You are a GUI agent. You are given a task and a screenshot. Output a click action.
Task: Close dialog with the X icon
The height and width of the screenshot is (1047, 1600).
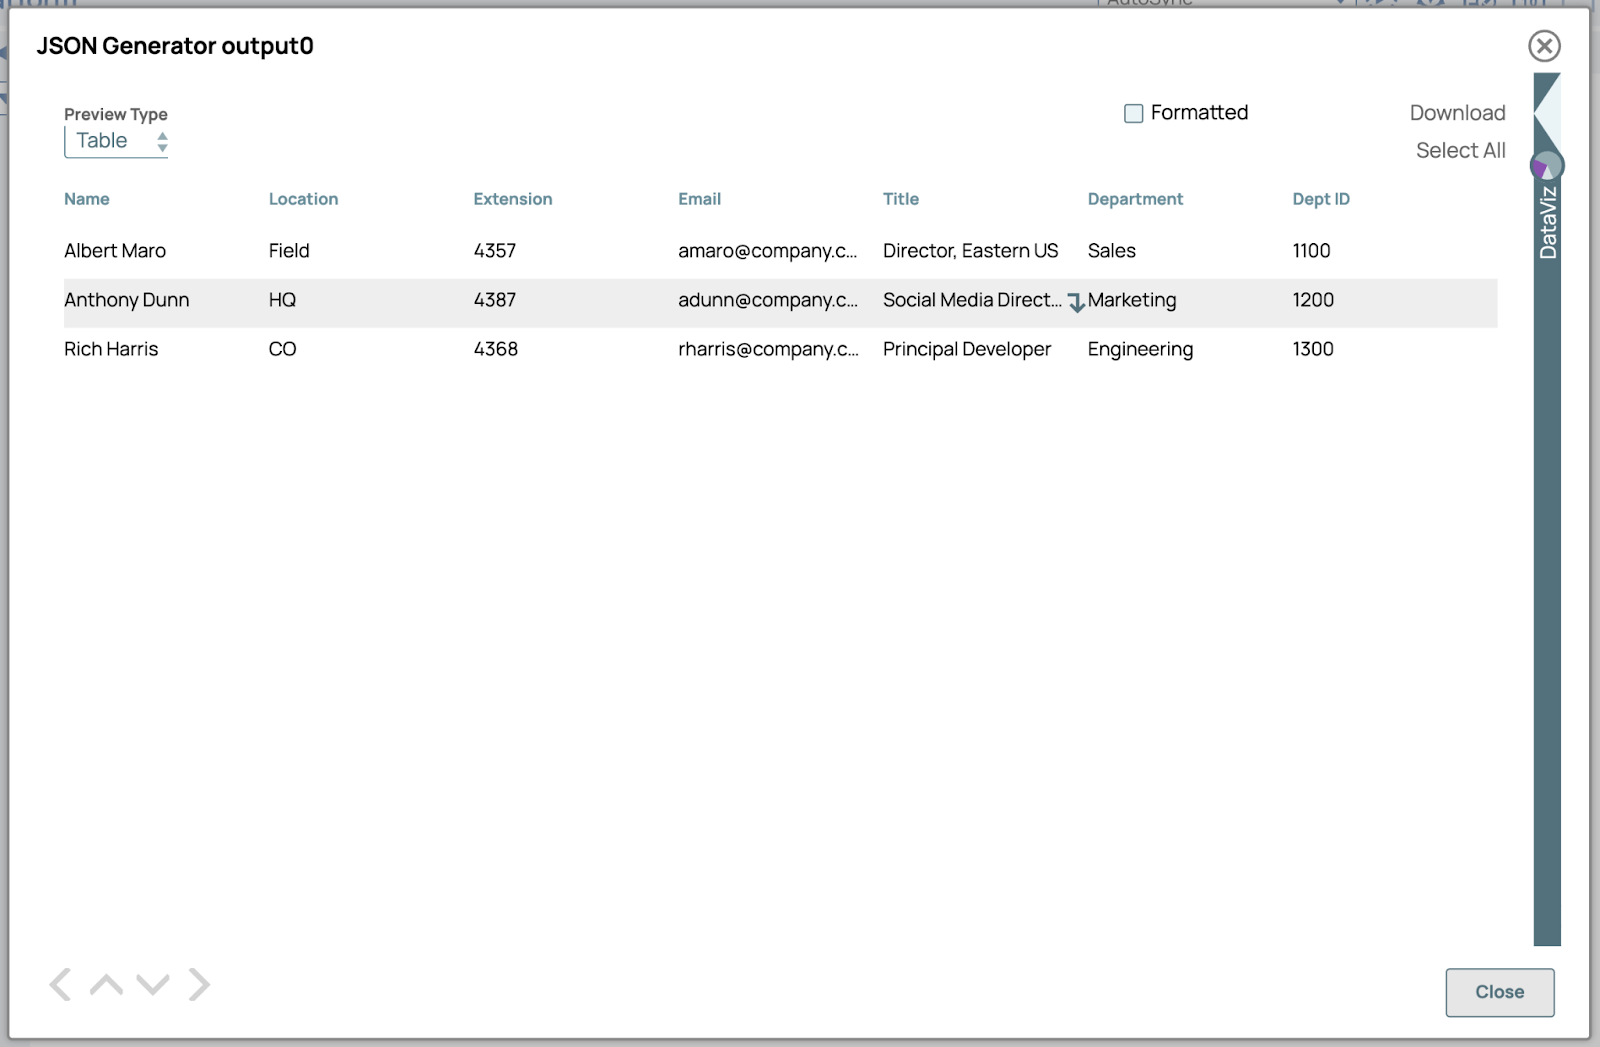(x=1544, y=46)
